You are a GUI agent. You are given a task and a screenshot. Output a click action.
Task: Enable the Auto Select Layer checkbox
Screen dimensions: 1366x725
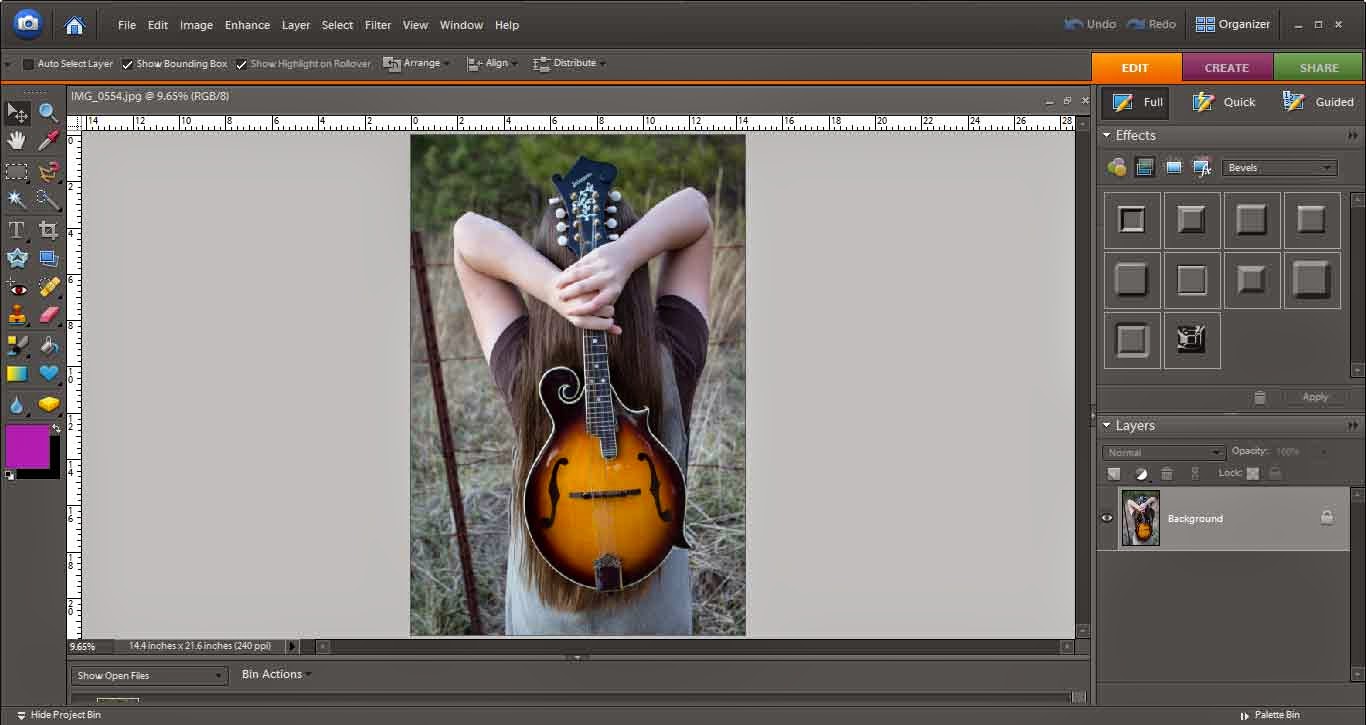point(28,64)
